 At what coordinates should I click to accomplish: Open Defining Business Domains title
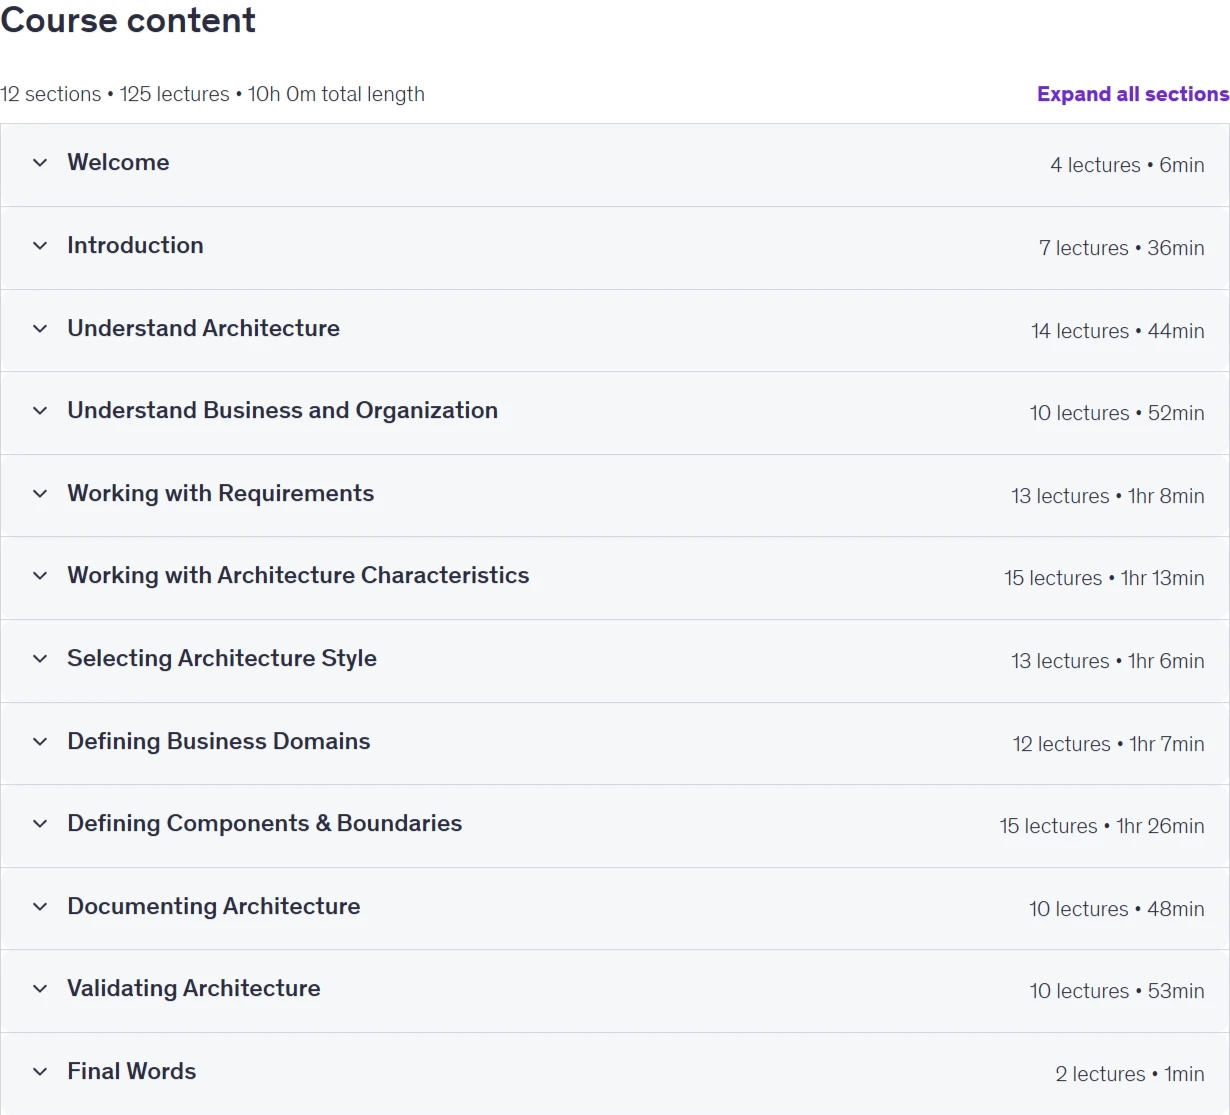click(x=218, y=741)
